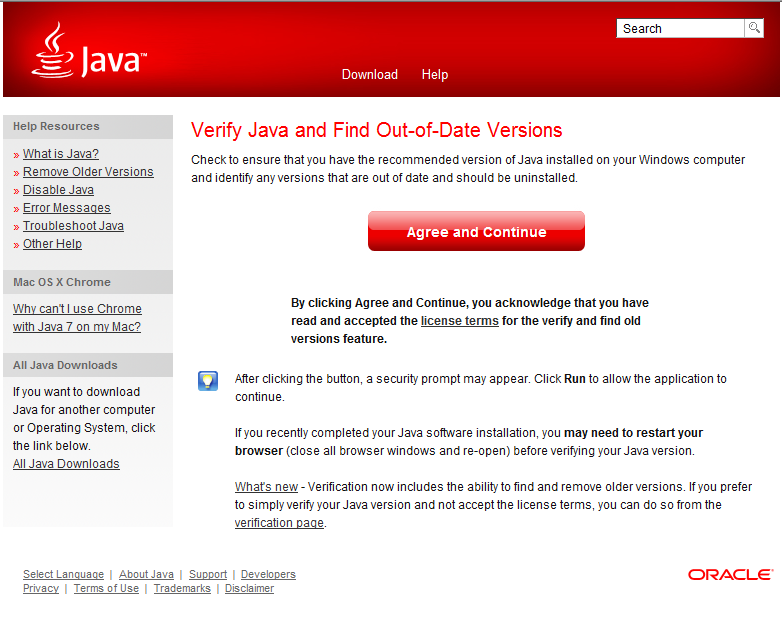
Task: Open the Other Help link
Action: point(52,243)
